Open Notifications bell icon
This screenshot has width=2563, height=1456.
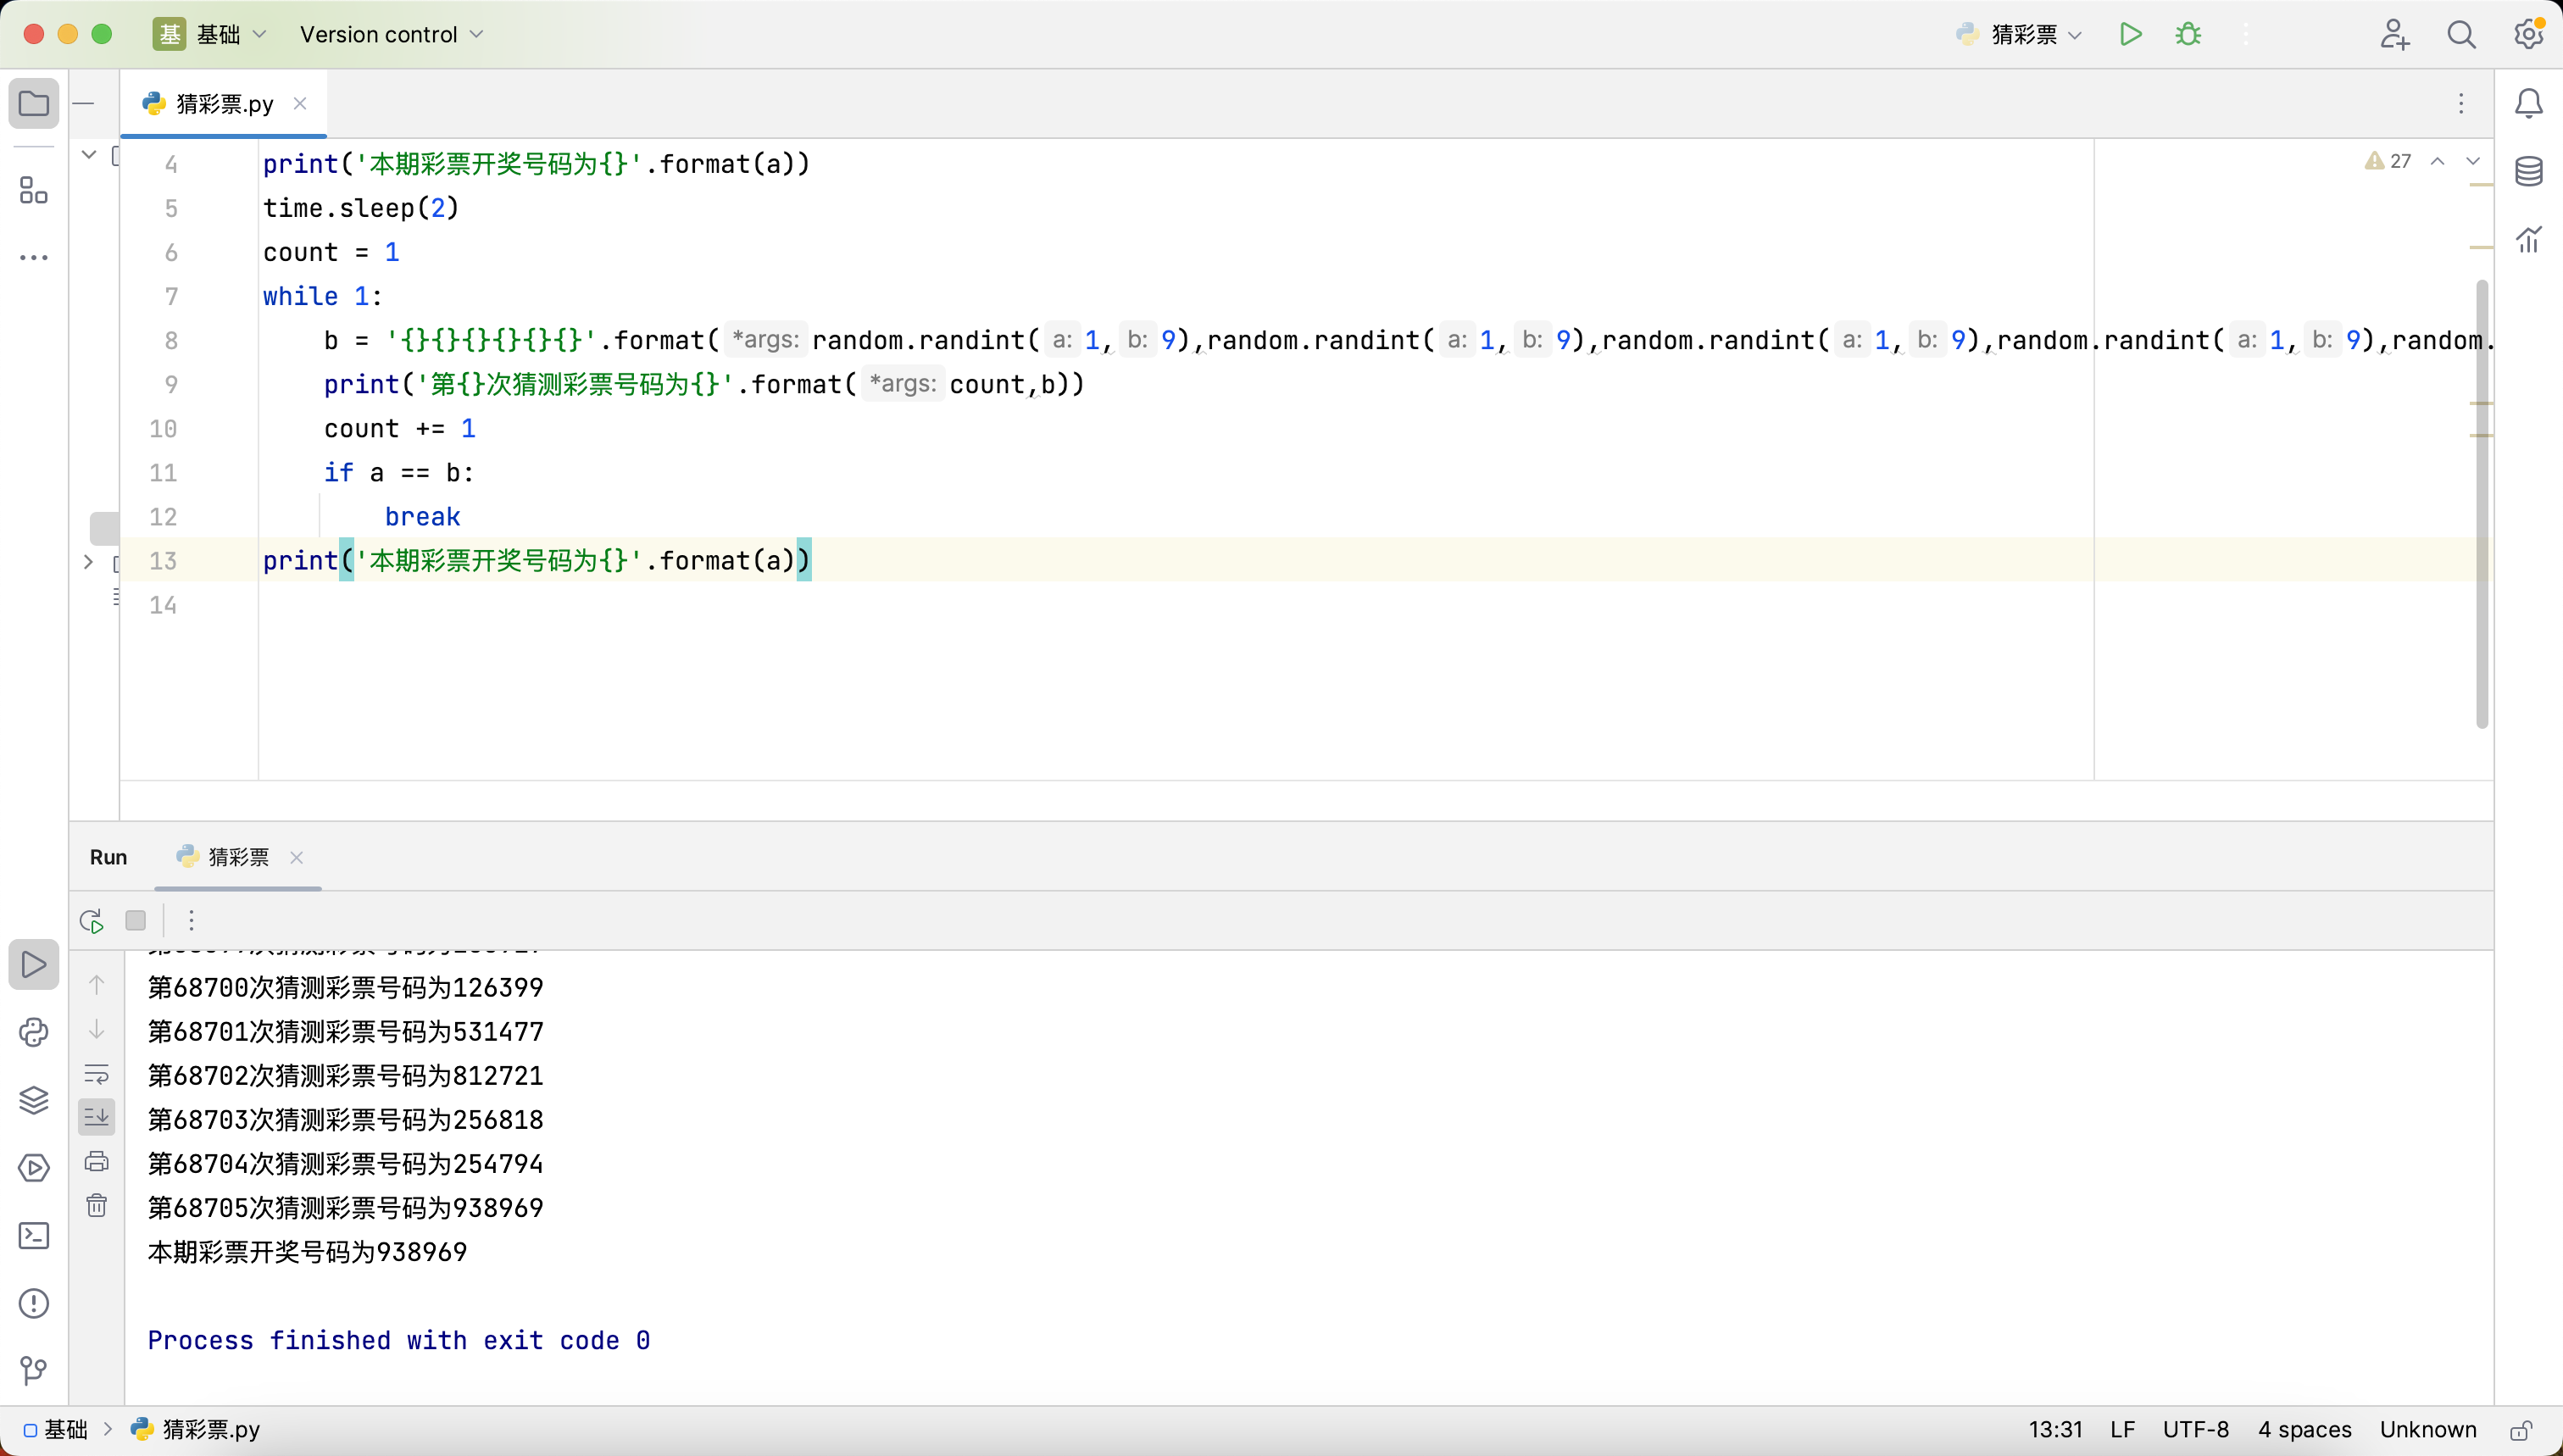point(2529,103)
